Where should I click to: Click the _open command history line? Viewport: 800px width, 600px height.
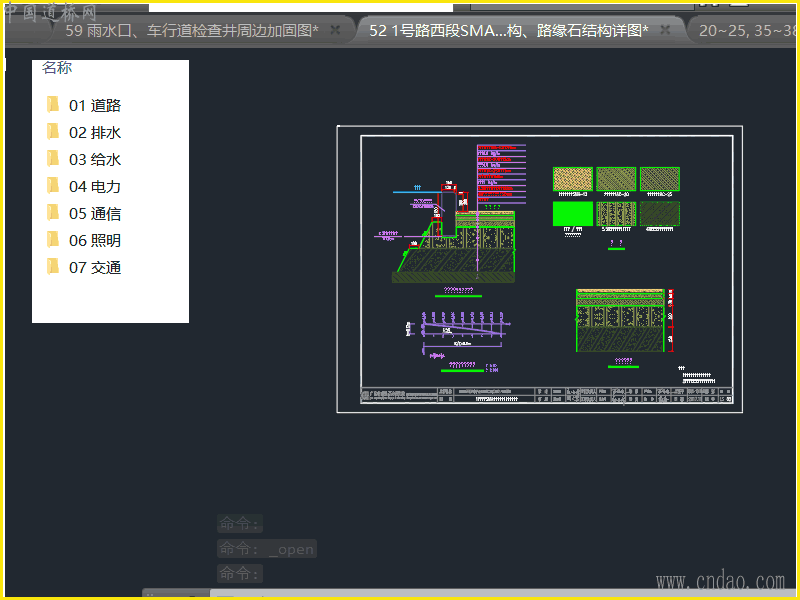(267, 549)
